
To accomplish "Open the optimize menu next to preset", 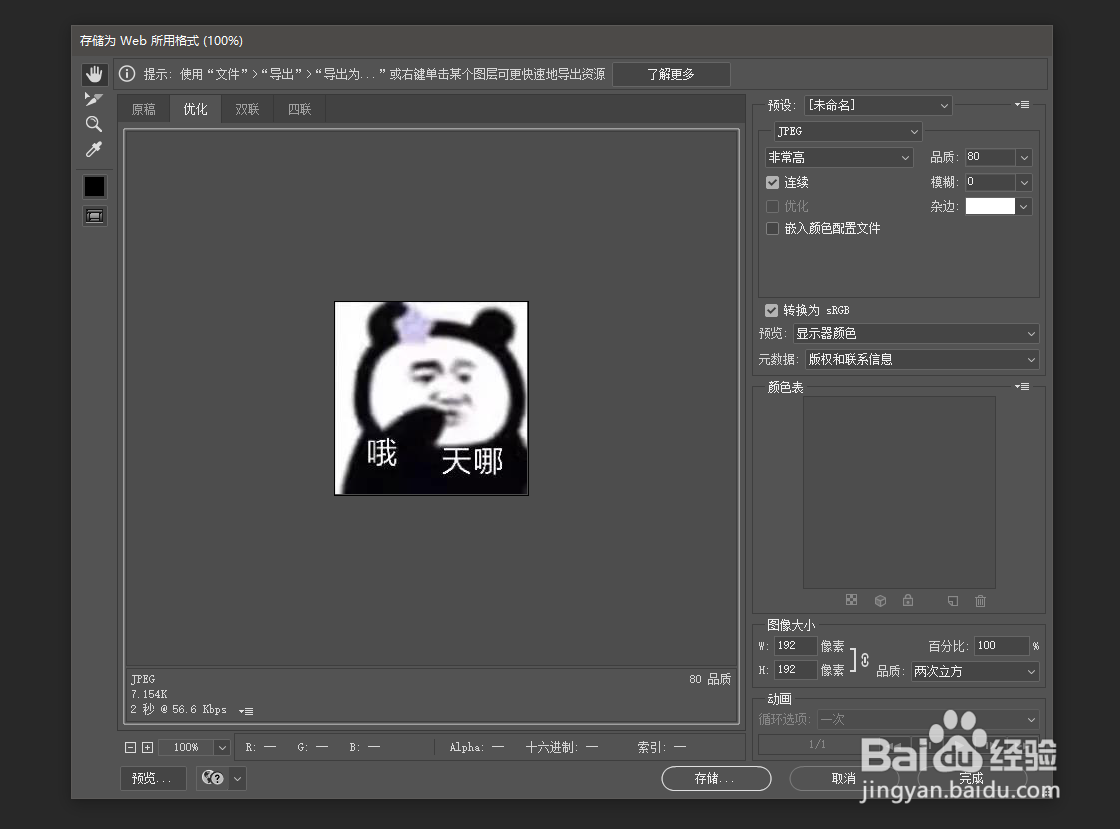I will [x=1022, y=104].
